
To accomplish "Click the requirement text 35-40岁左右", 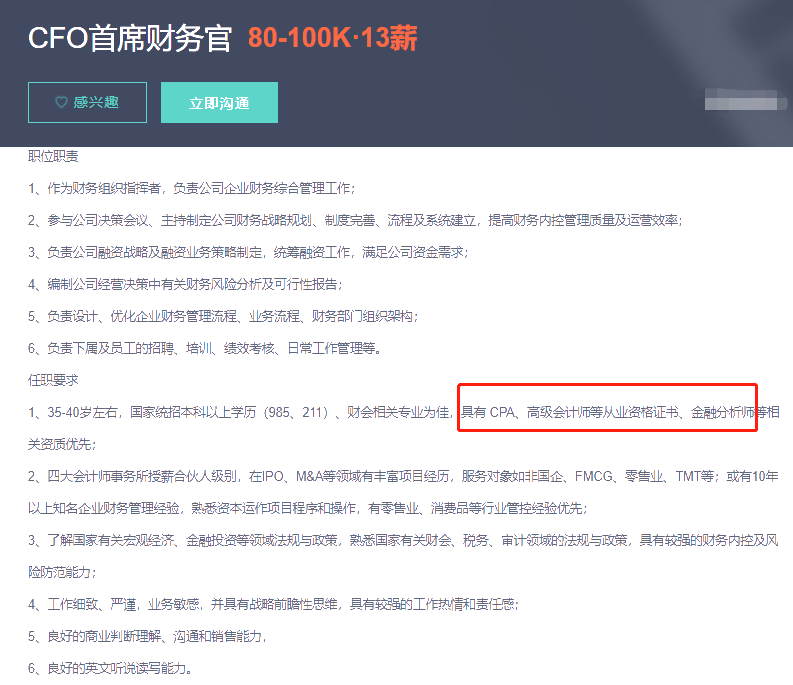I will [x=82, y=412].
